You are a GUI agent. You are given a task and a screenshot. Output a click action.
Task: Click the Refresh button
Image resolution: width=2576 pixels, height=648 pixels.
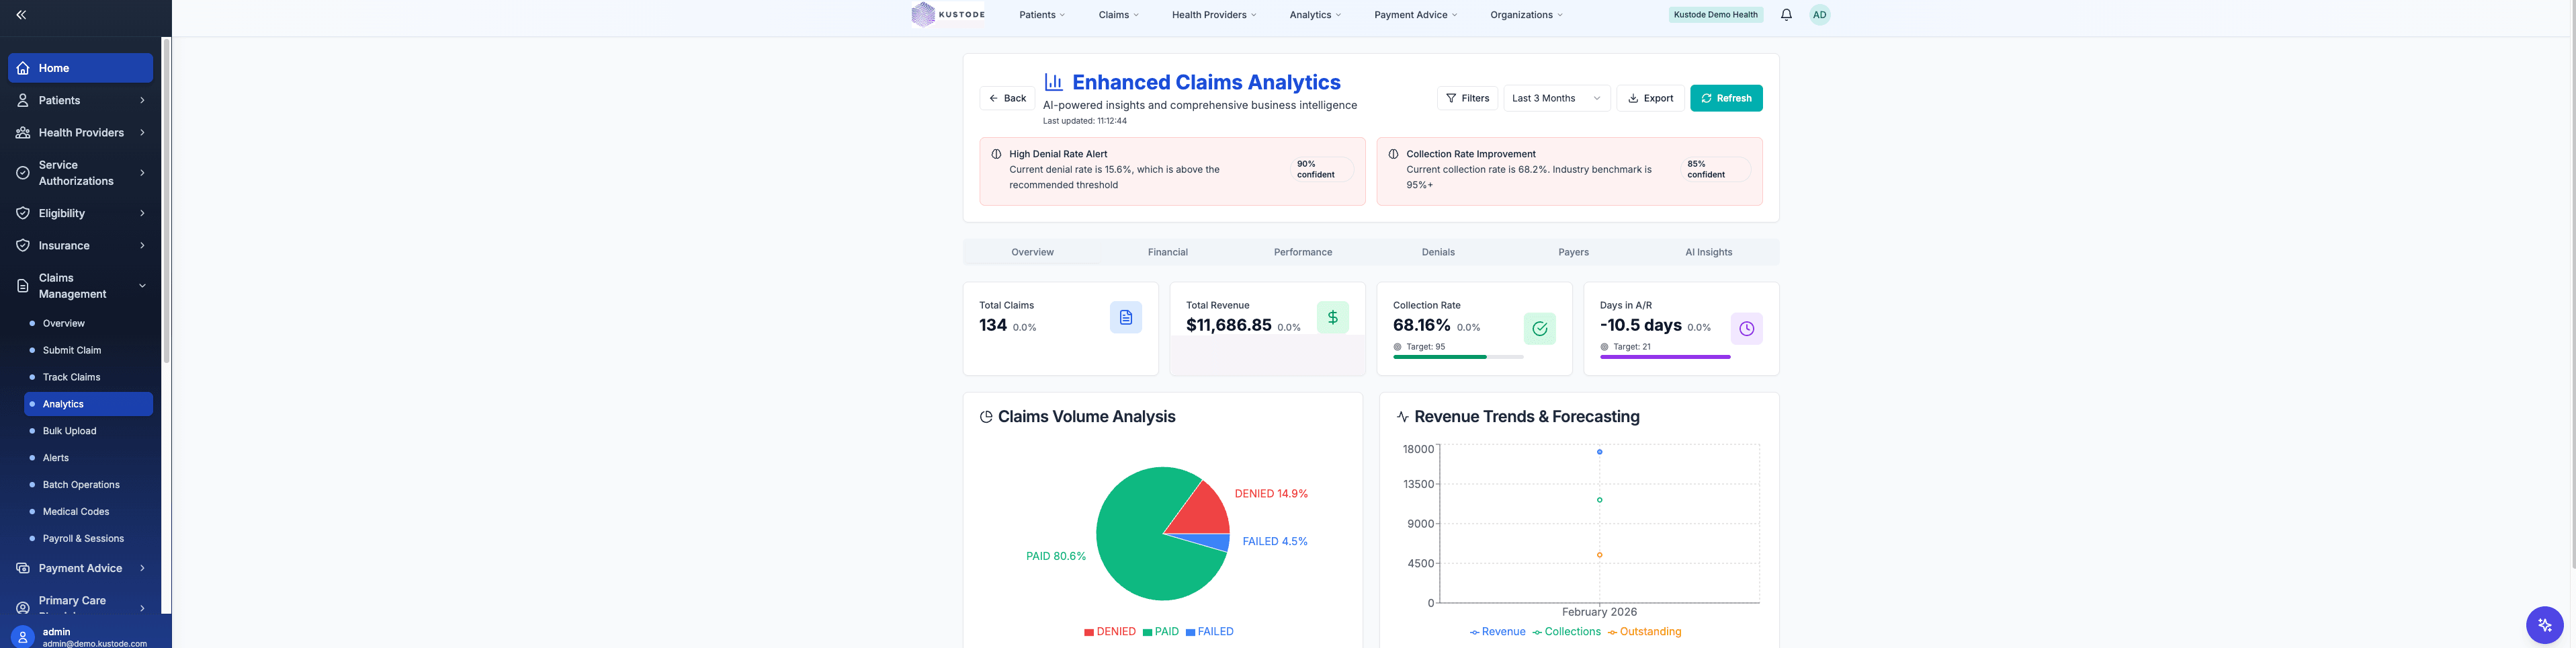(1726, 98)
